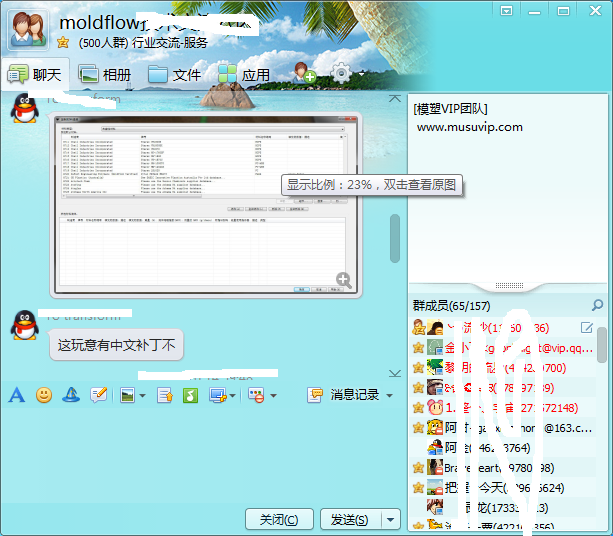
Task: Click the message blocking icon
Action: 257,395
